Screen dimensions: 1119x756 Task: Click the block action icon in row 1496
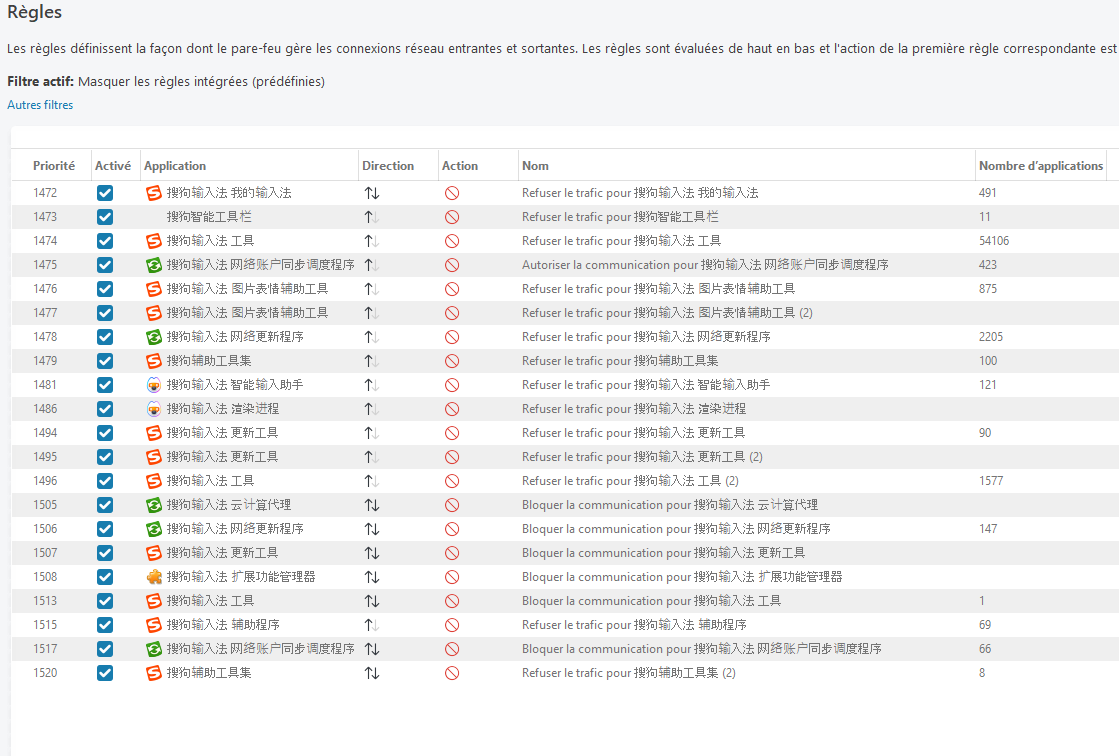452,481
